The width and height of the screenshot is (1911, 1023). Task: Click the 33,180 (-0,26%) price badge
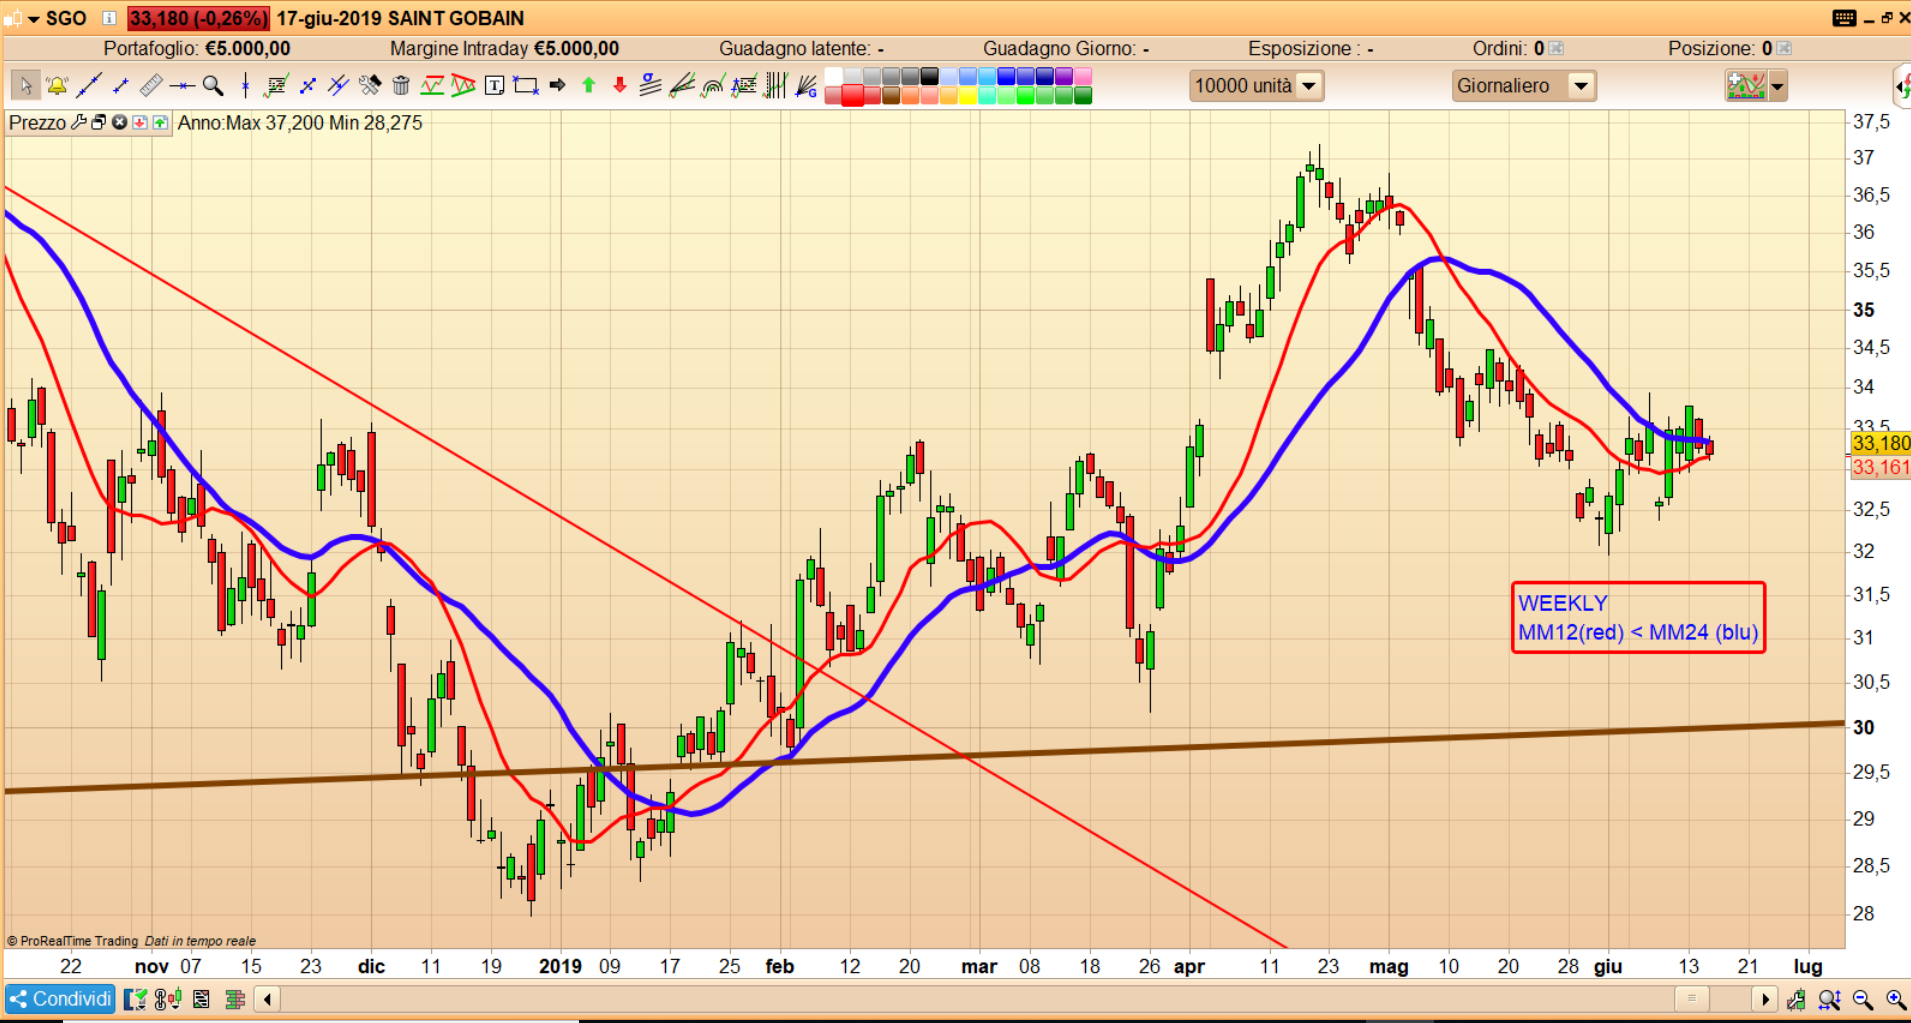click(x=198, y=18)
